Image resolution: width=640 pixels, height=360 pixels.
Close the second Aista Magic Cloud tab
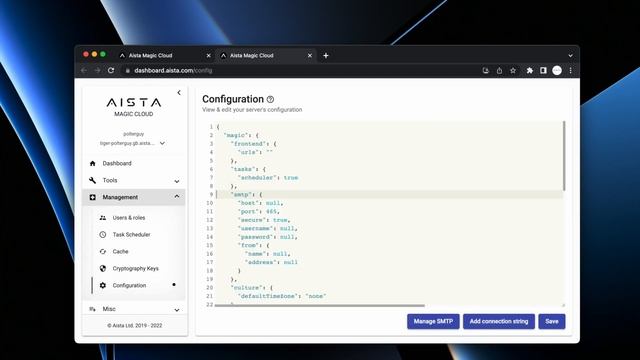tap(309, 56)
